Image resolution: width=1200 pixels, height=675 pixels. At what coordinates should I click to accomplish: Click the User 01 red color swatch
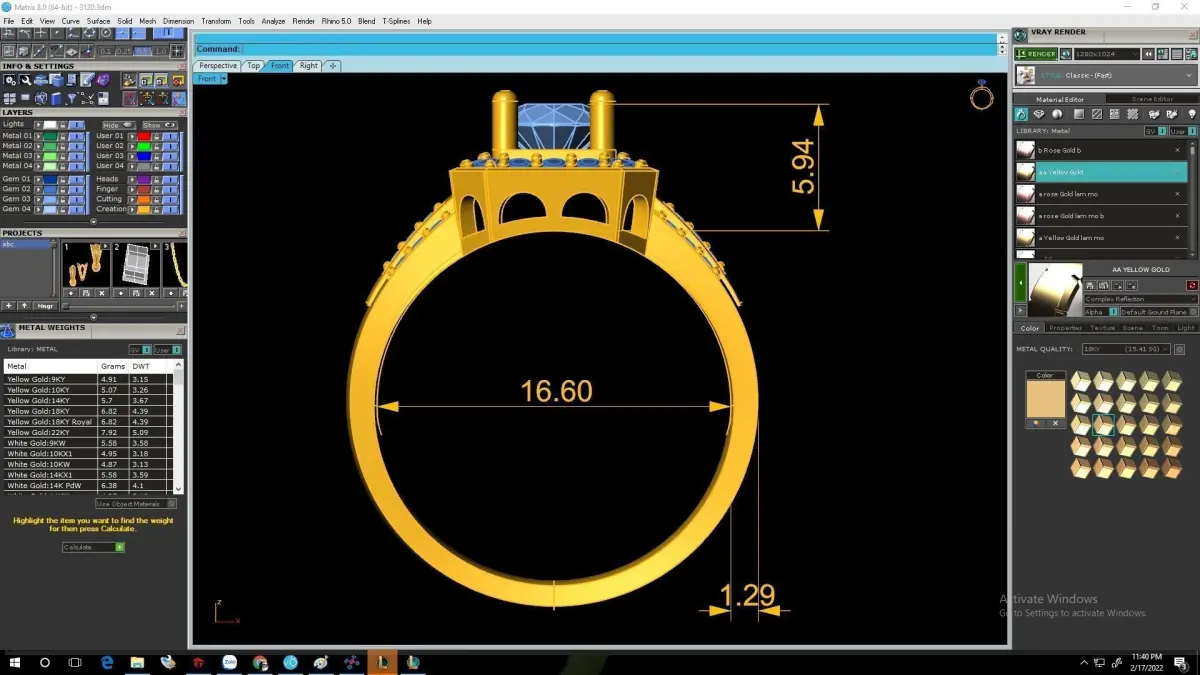tap(144, 136)
